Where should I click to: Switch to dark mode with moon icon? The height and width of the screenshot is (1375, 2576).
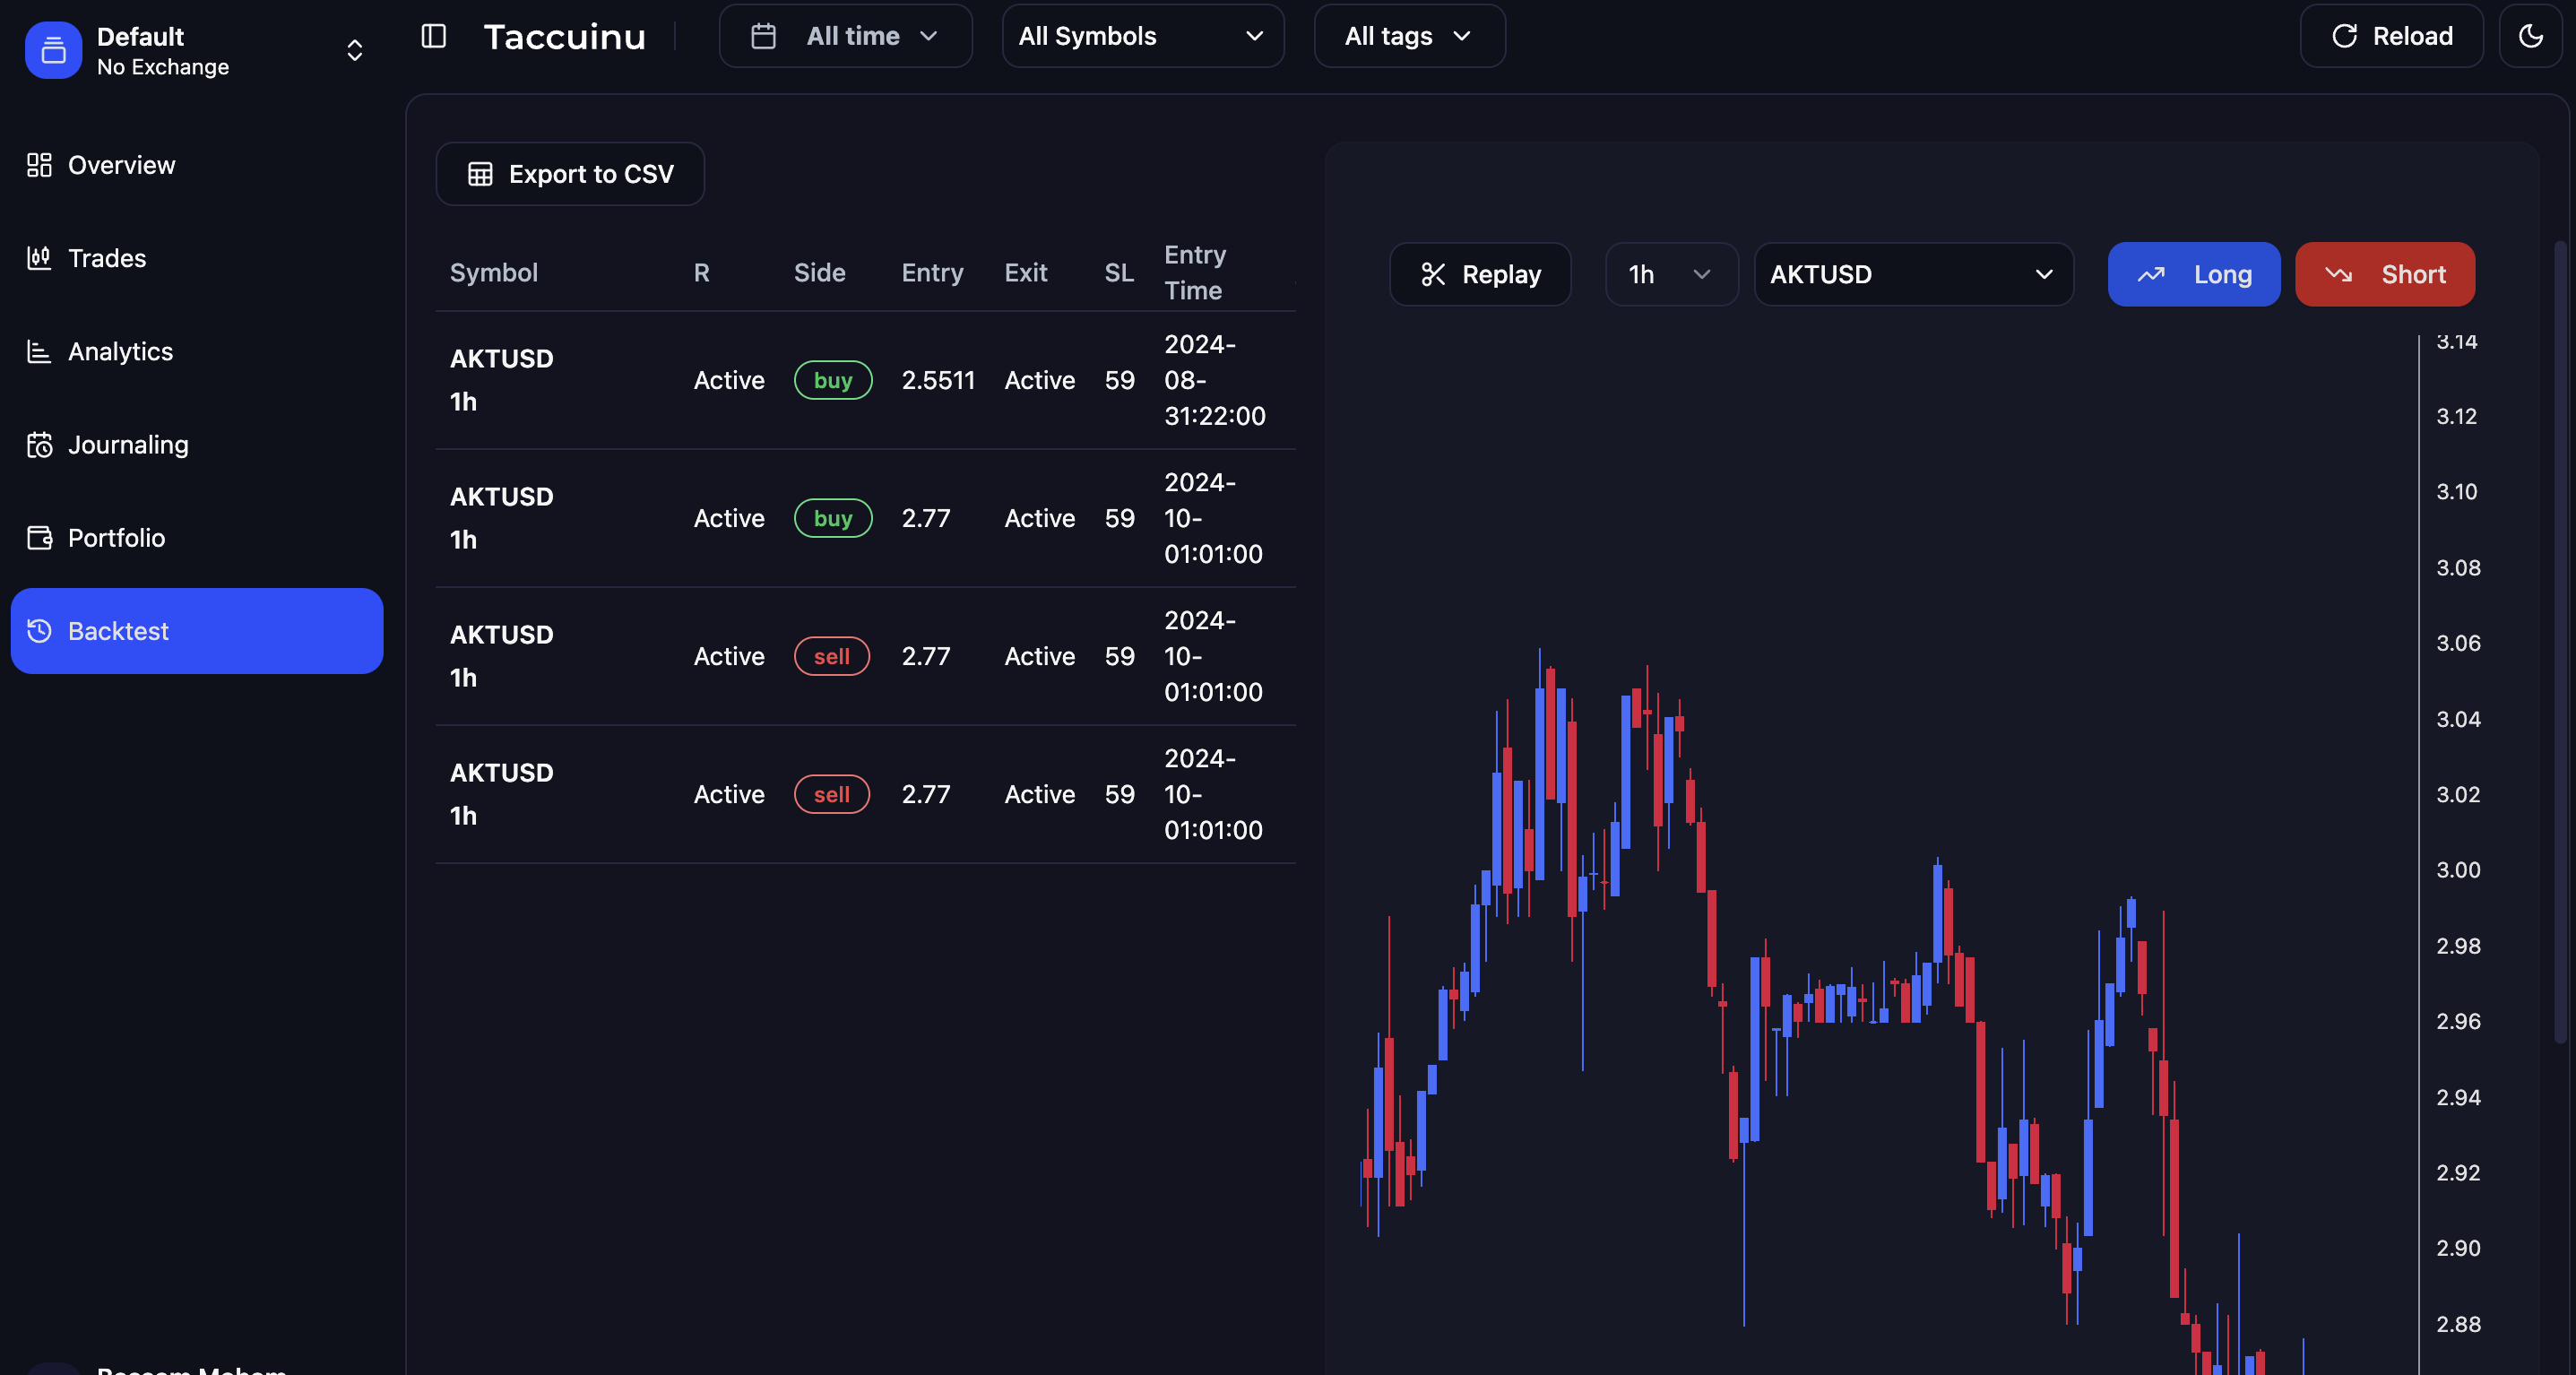2530,36
